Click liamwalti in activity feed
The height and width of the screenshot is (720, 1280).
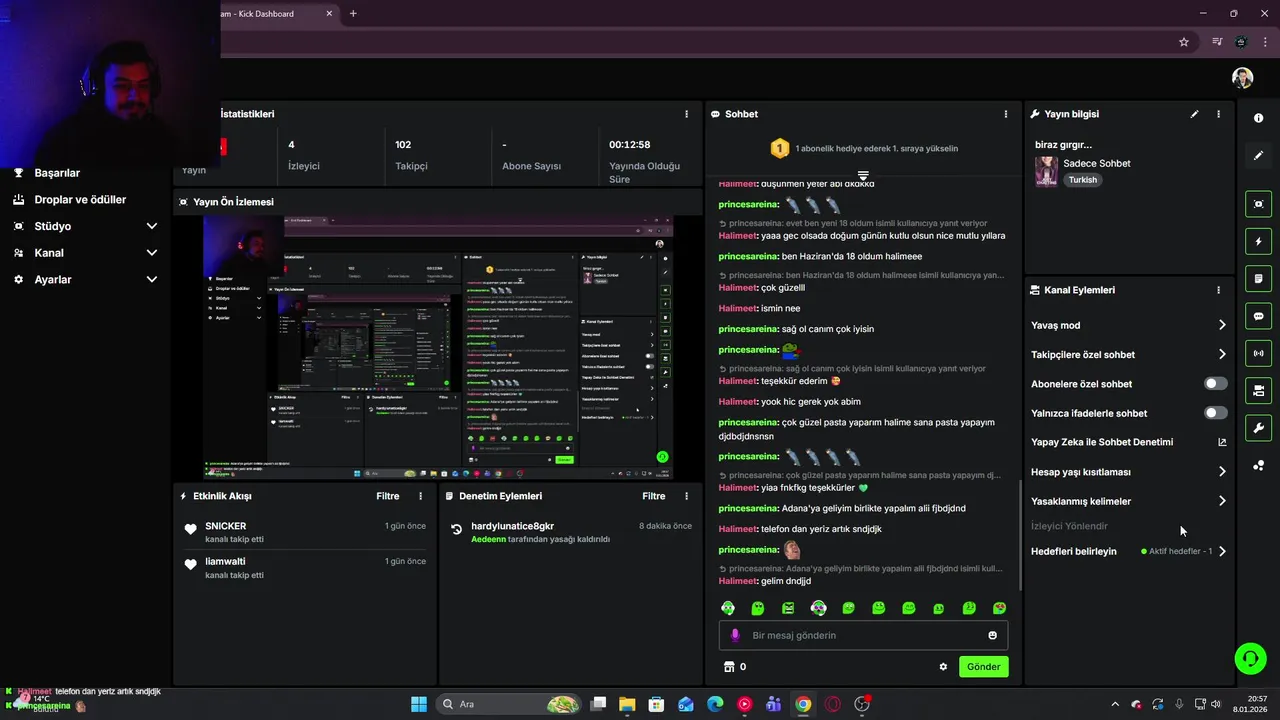point(225,562)
